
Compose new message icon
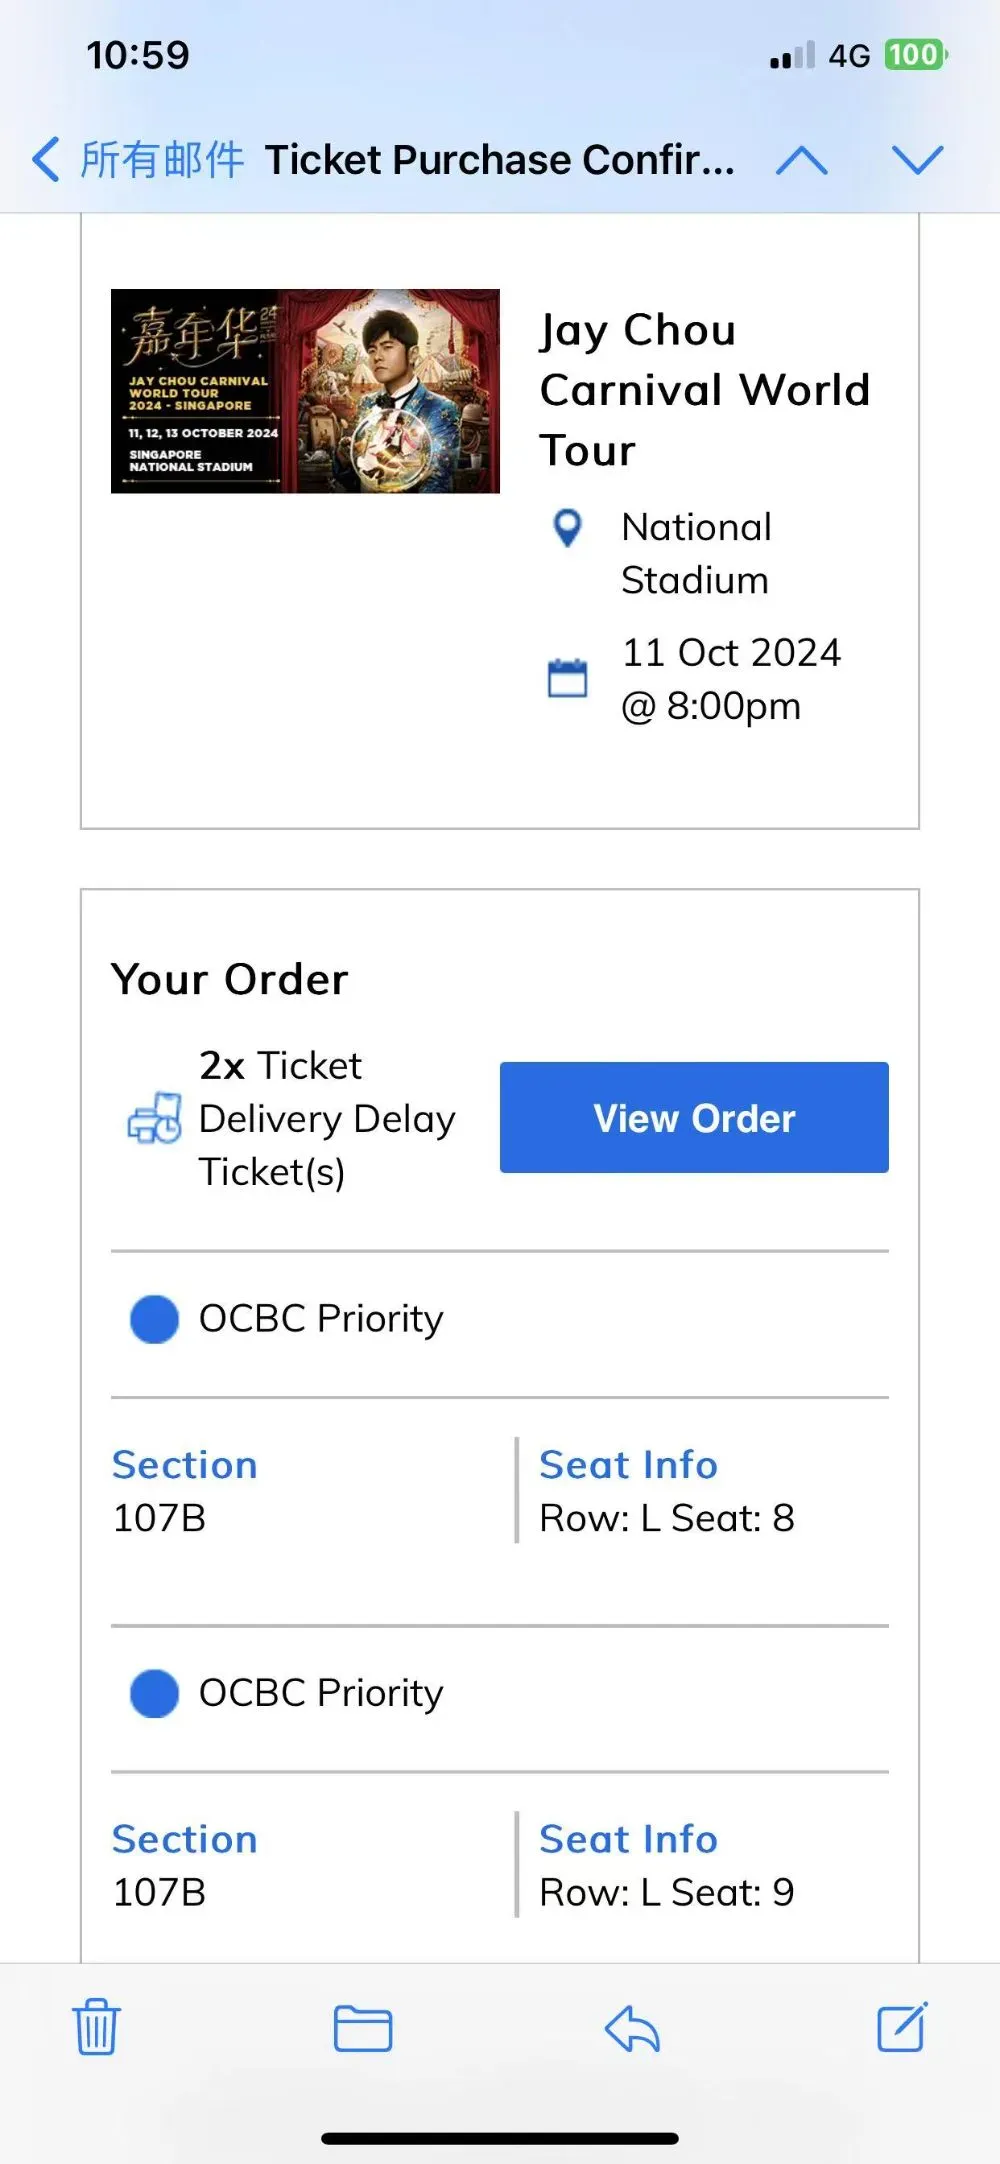pyautogui.click(x=902, y=2026)
